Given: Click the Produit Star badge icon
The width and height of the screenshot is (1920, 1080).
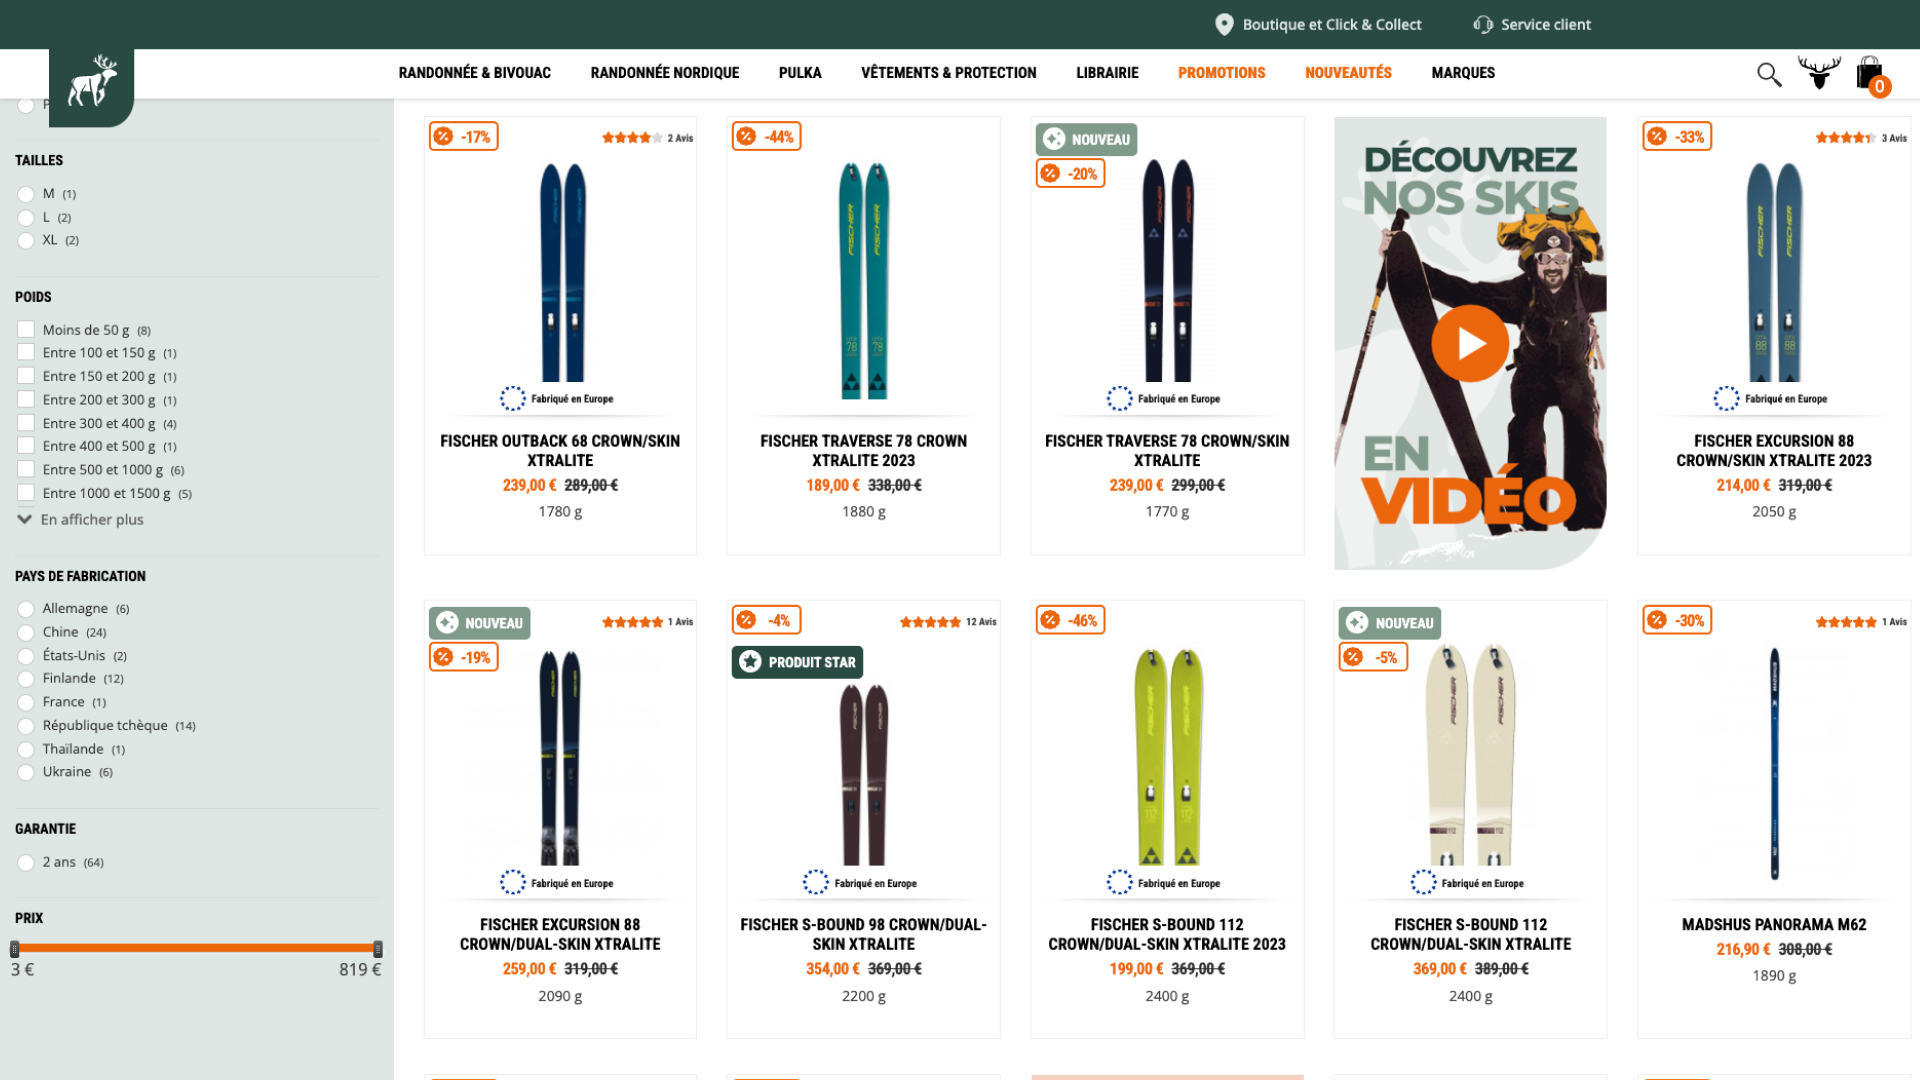Looking at the screenshot, I should (x=750, y=661).
